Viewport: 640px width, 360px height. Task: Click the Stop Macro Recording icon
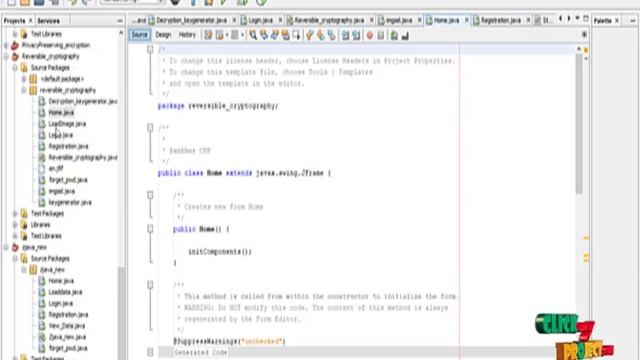click(x=380, y=36)
